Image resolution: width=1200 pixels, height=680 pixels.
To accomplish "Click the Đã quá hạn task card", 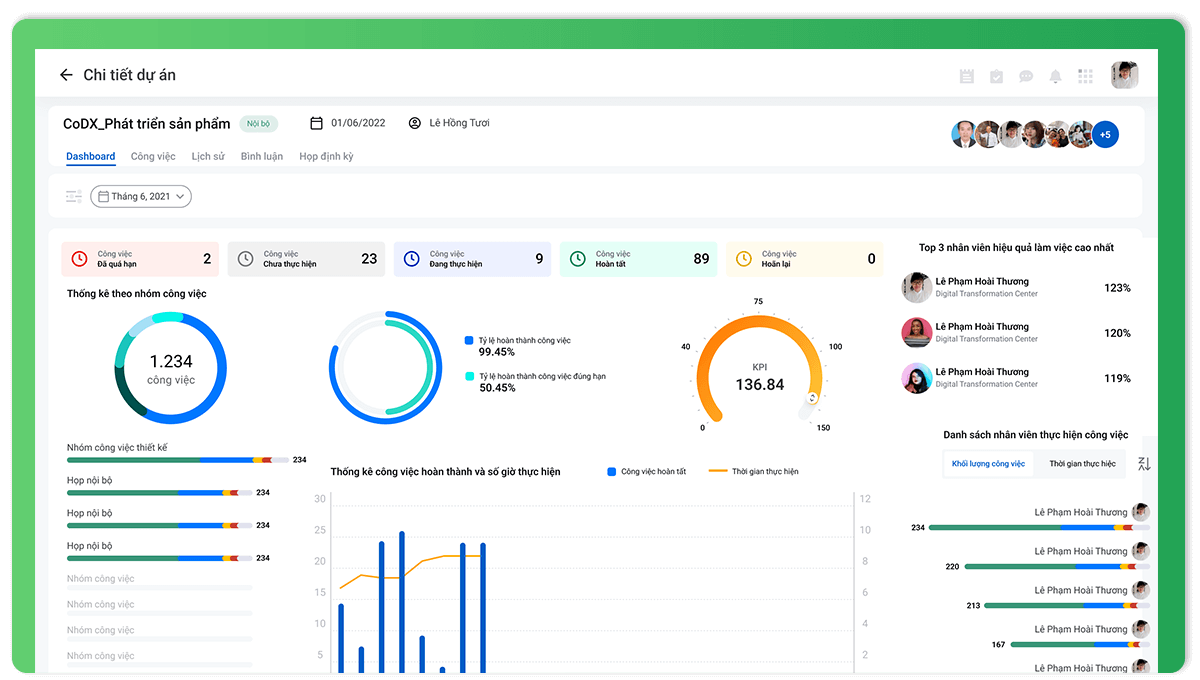I will pos(140,259).
